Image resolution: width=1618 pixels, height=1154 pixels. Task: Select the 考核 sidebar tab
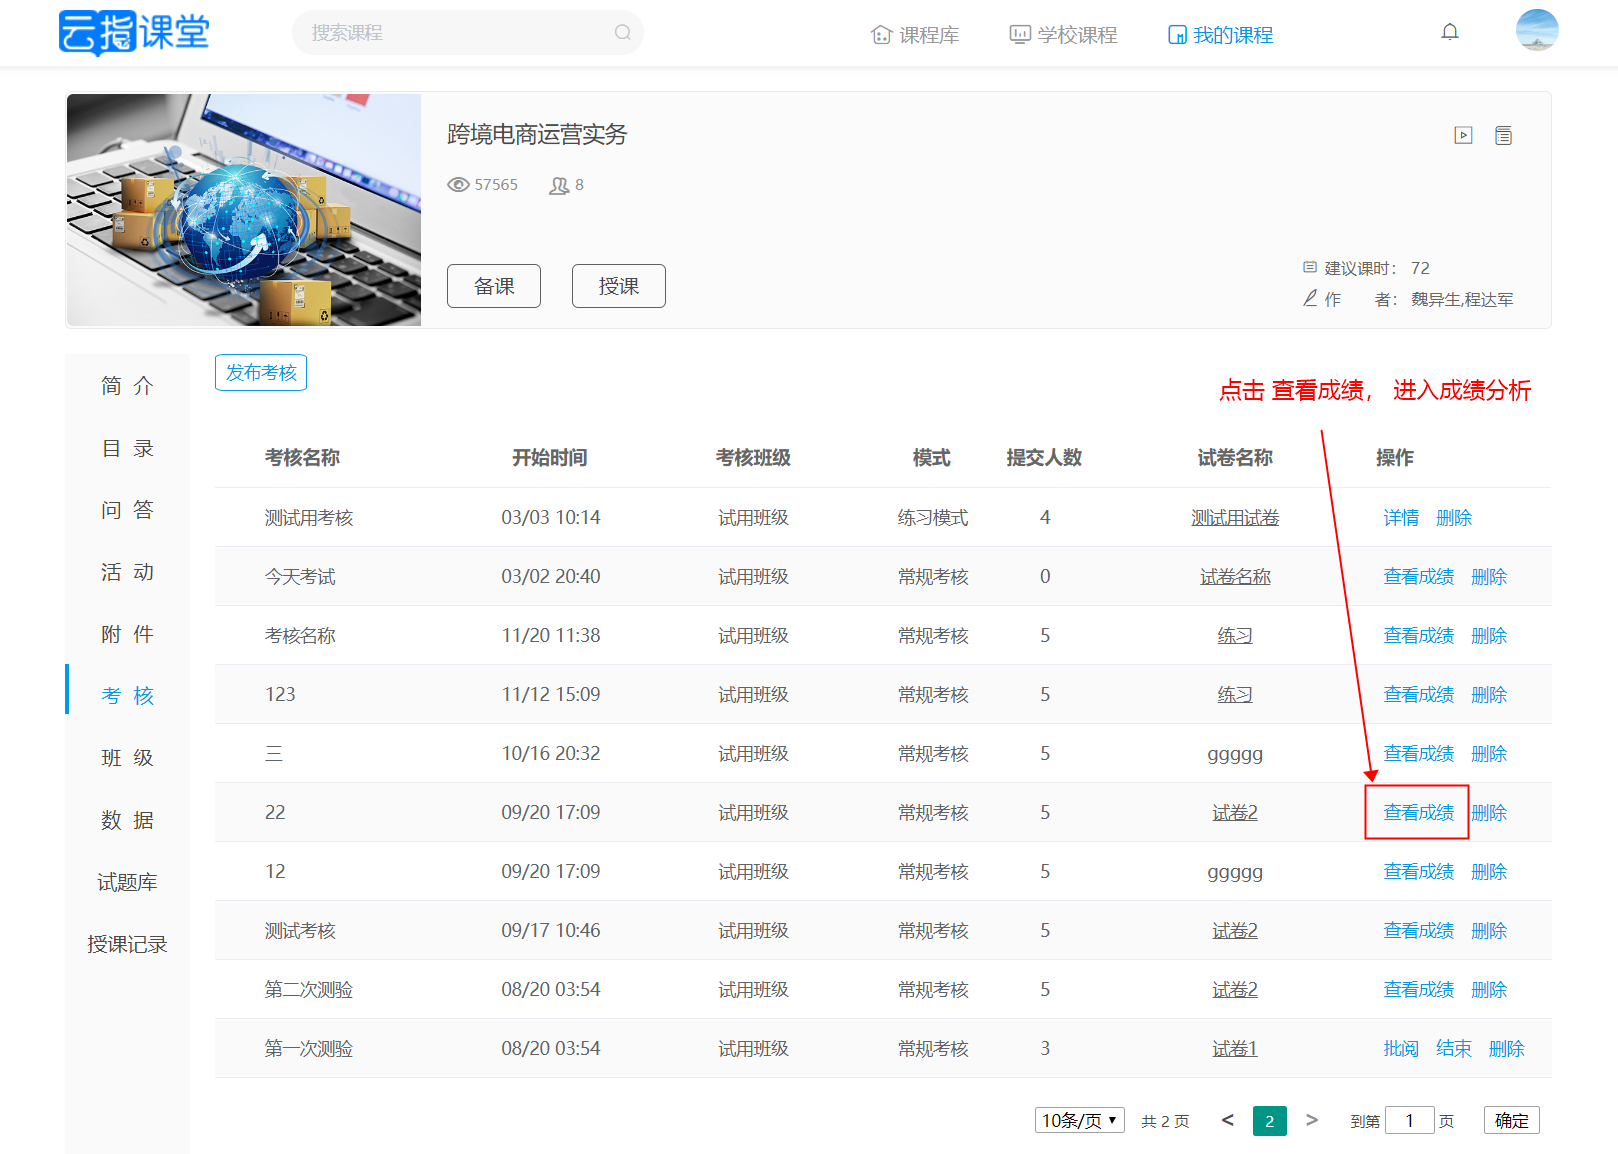127,695
